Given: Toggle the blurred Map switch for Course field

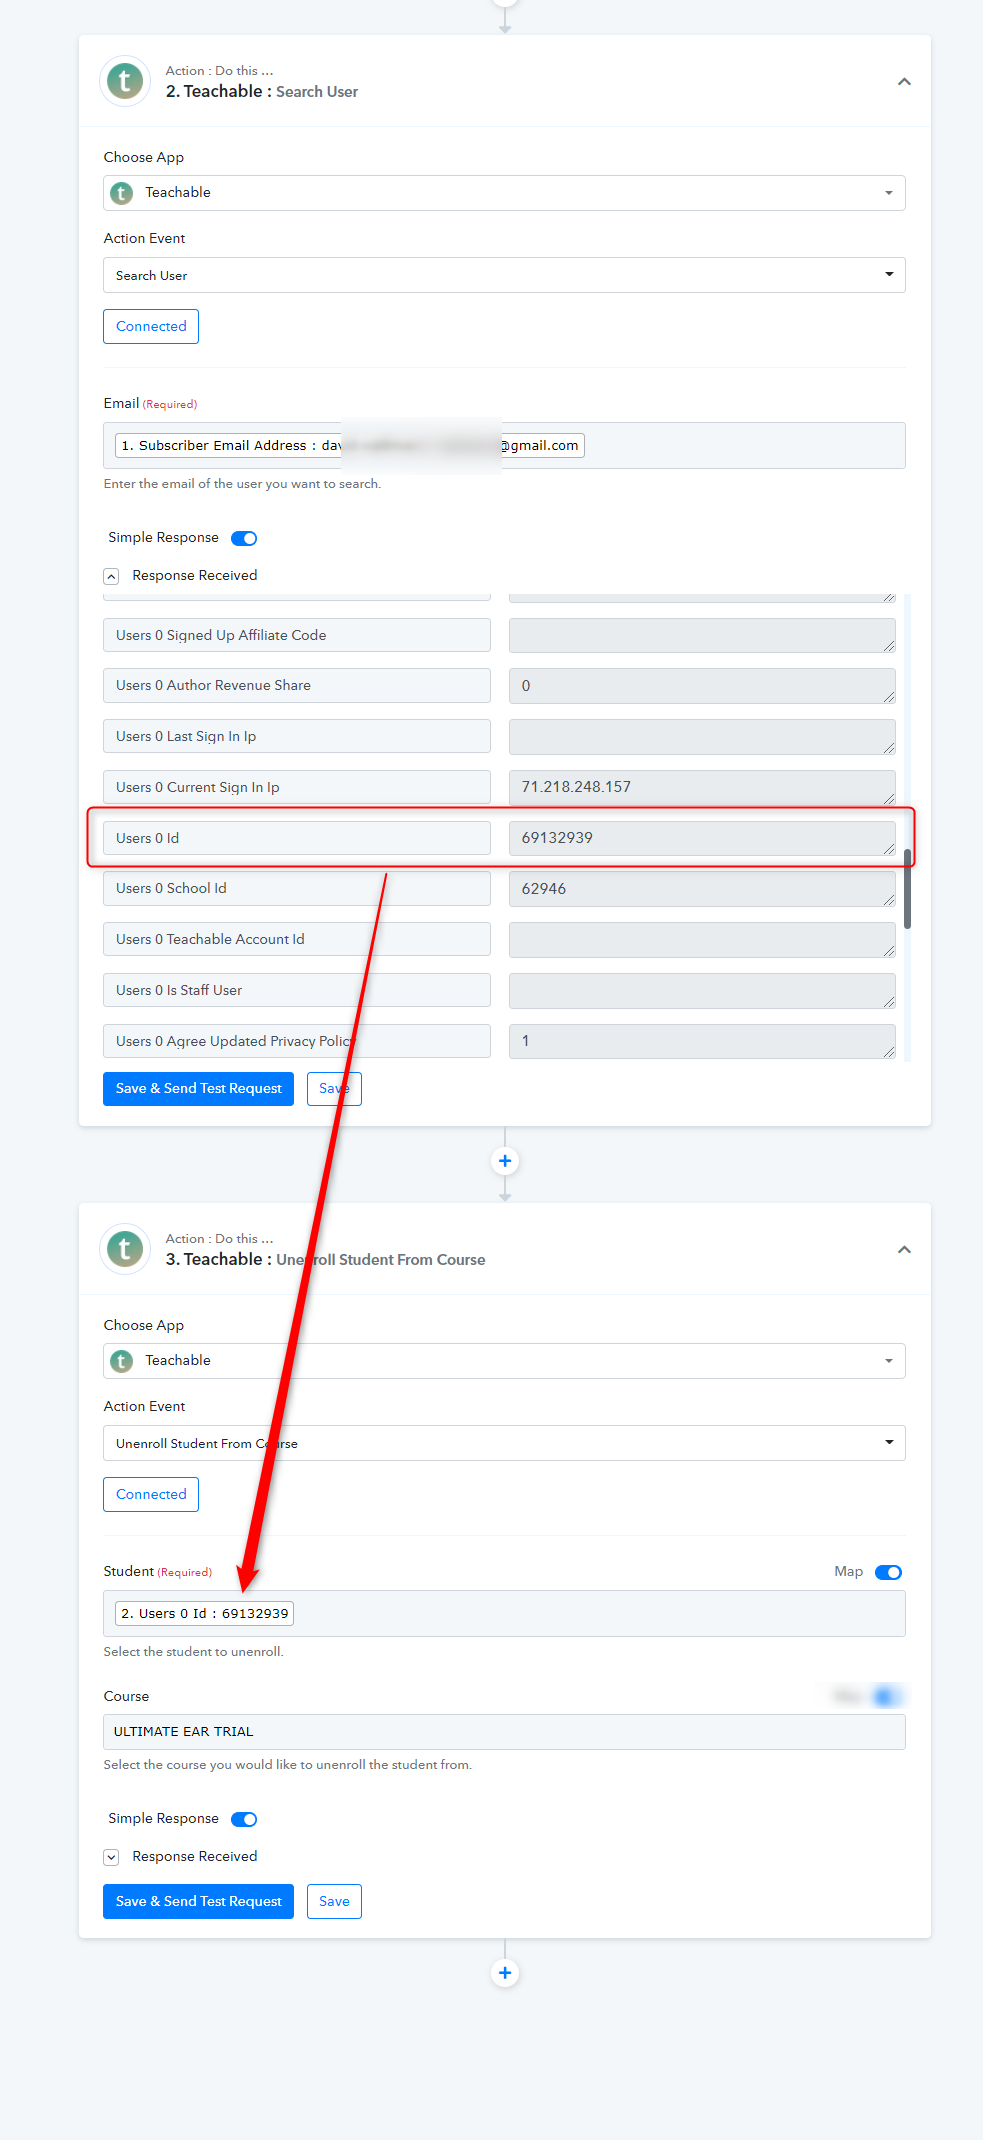Looking at the screenshot, I should click(887, 1696).
